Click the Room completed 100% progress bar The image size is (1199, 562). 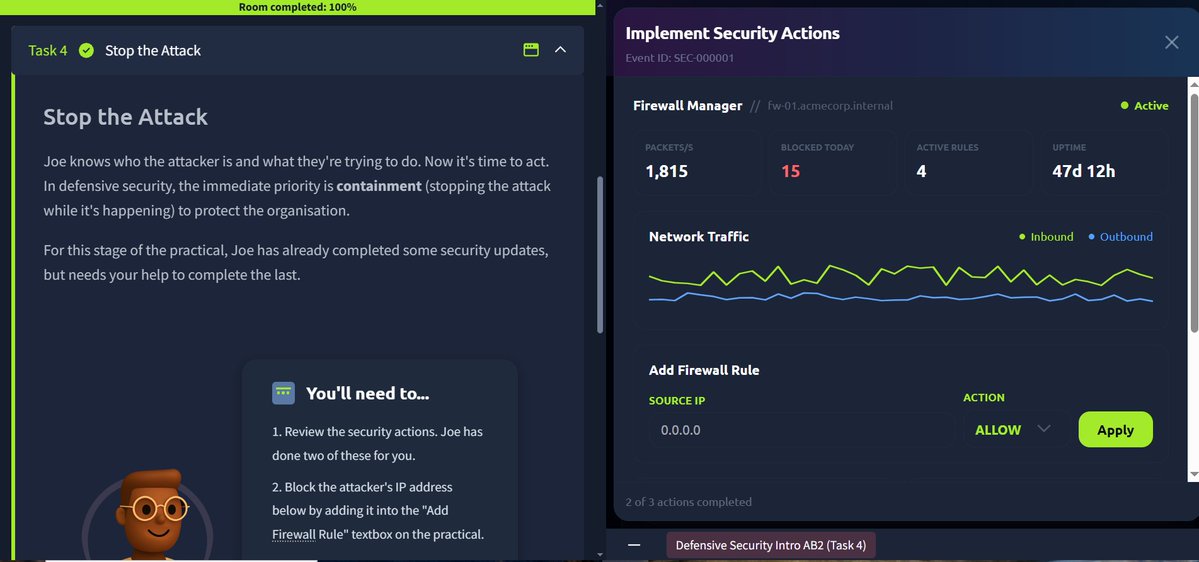(x=297, y=7)
